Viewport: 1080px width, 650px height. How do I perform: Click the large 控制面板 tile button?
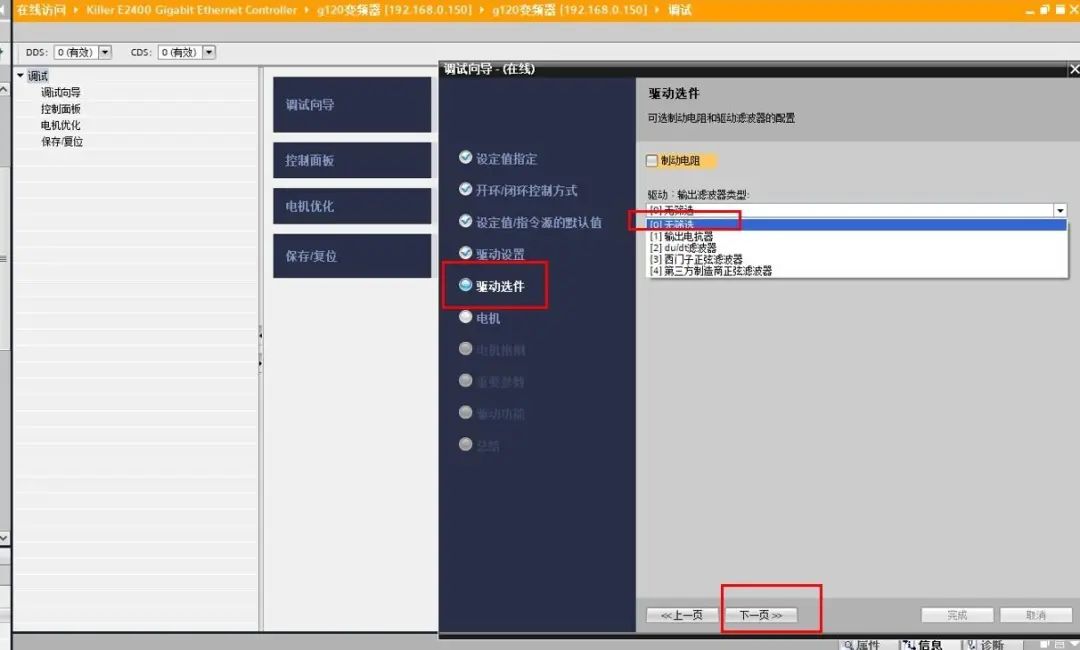[352, 160]
